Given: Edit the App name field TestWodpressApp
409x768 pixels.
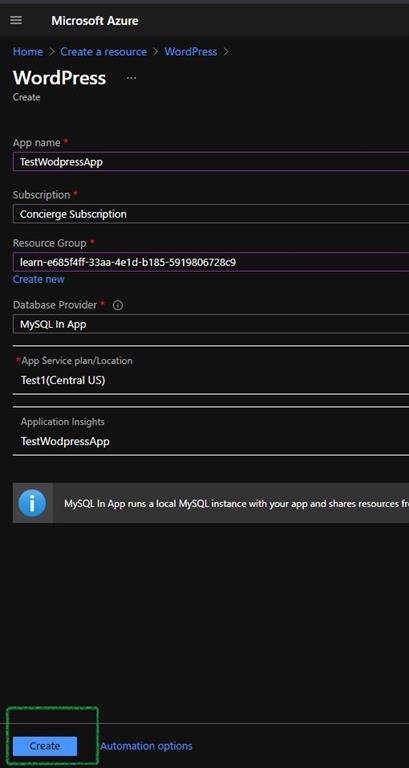Looking at the screenshot, I should (x=211, y=162).
